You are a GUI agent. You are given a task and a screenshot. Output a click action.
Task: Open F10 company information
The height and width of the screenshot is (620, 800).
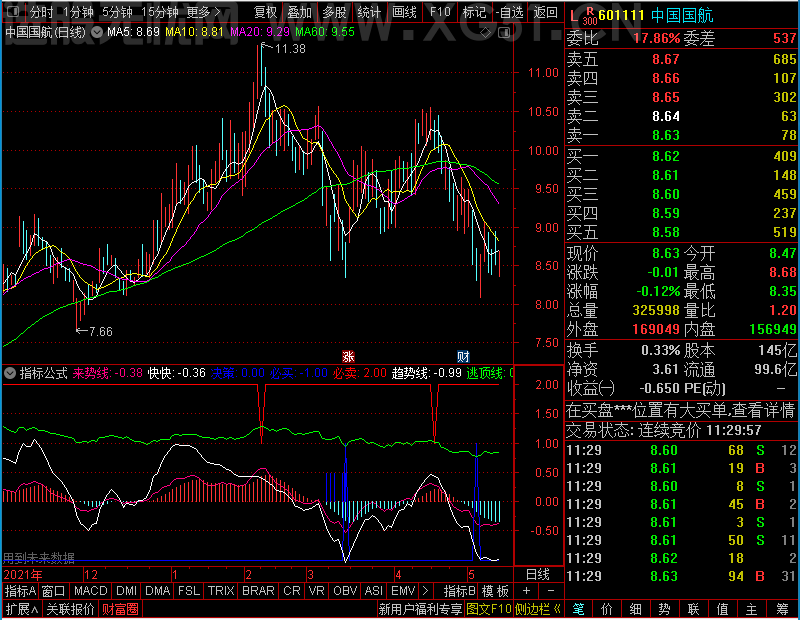point(440,12)
